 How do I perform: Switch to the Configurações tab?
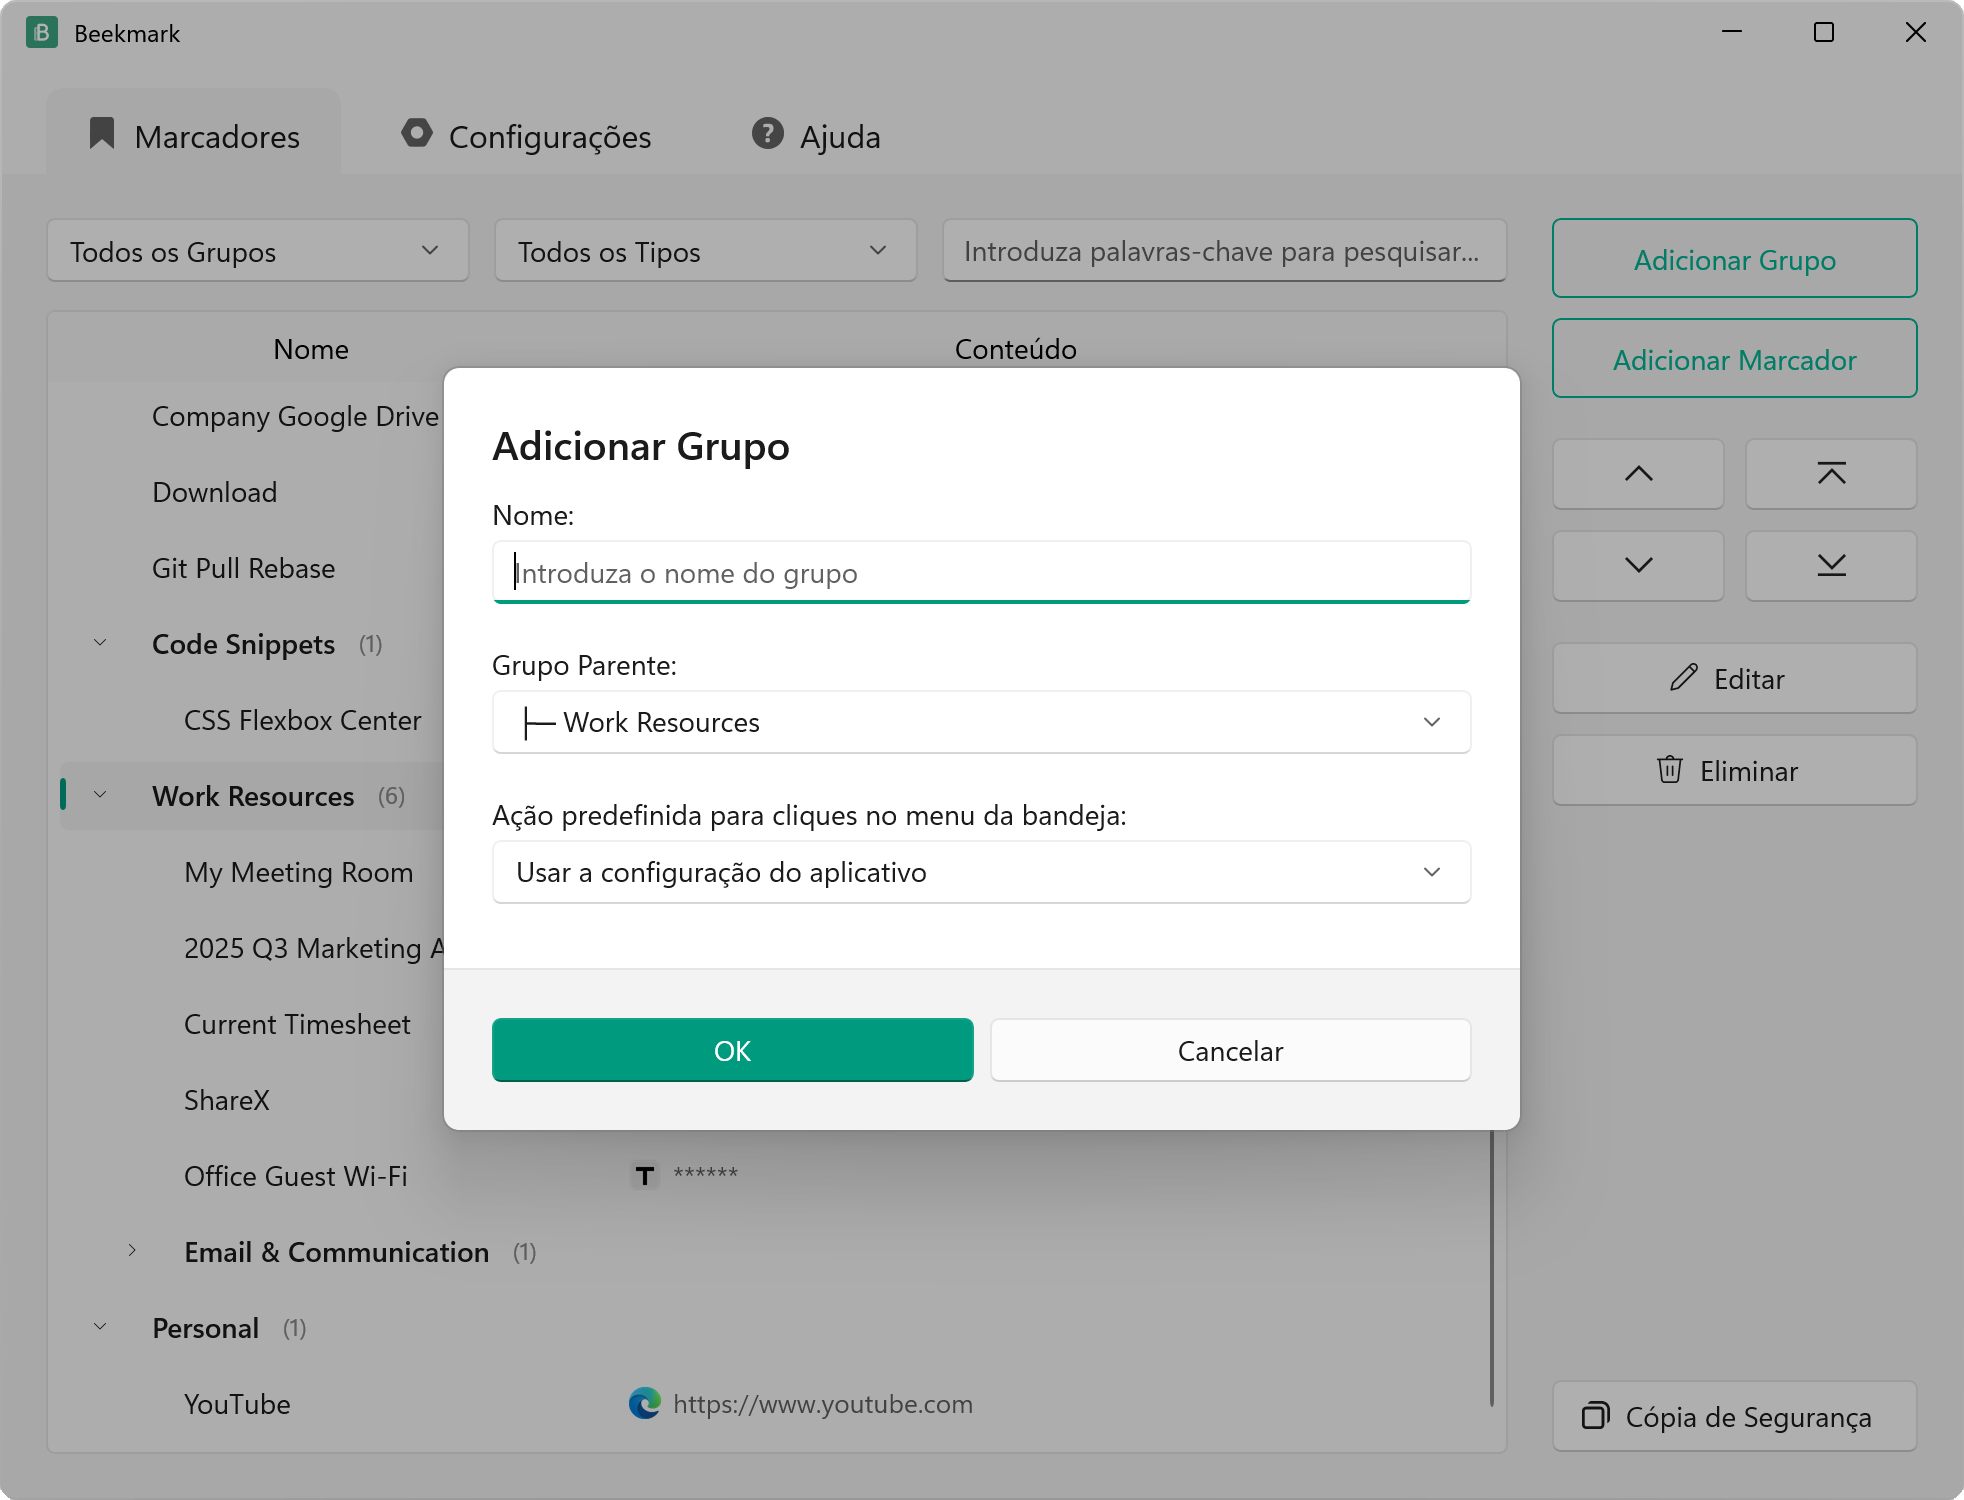point(526,136)
